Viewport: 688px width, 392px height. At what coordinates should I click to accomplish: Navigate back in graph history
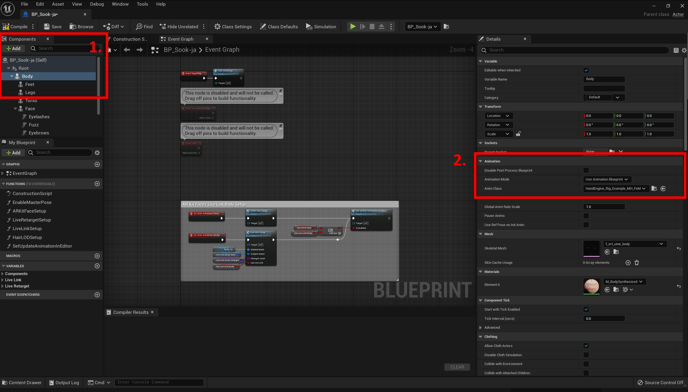(x=127, y=50)
